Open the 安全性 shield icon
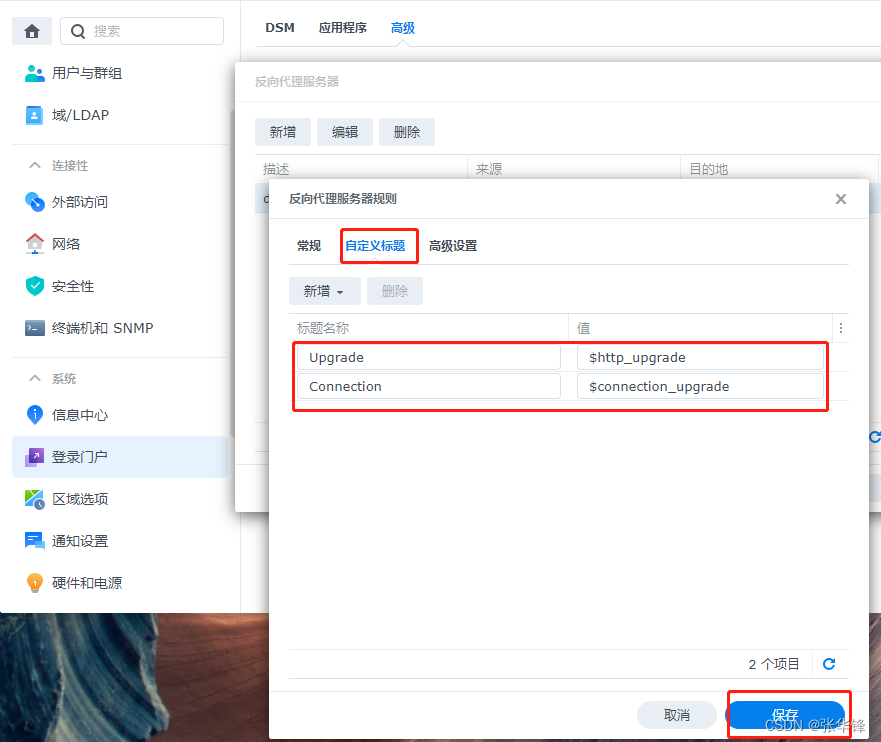The image size is (881, 742). pyautogui.click(x=35, y=286)
